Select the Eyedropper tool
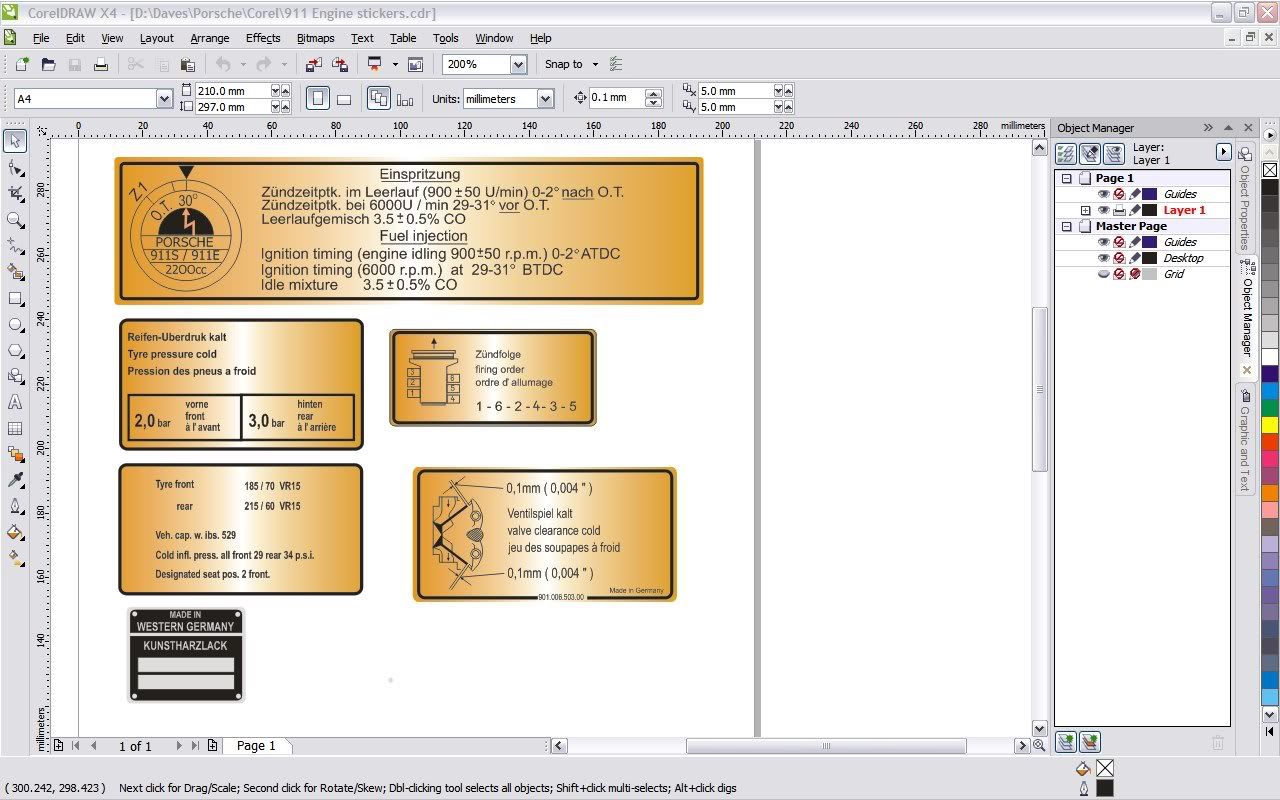1280x800 pixels. click(x=15, y=480)
